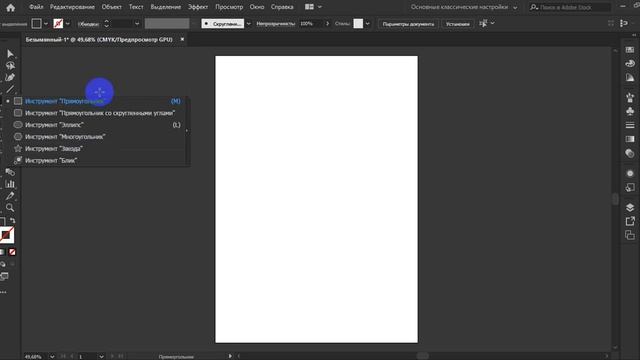Choose Flare tool from flyout
This screenshot has height=360, width=640.
(x=98, y=160)
